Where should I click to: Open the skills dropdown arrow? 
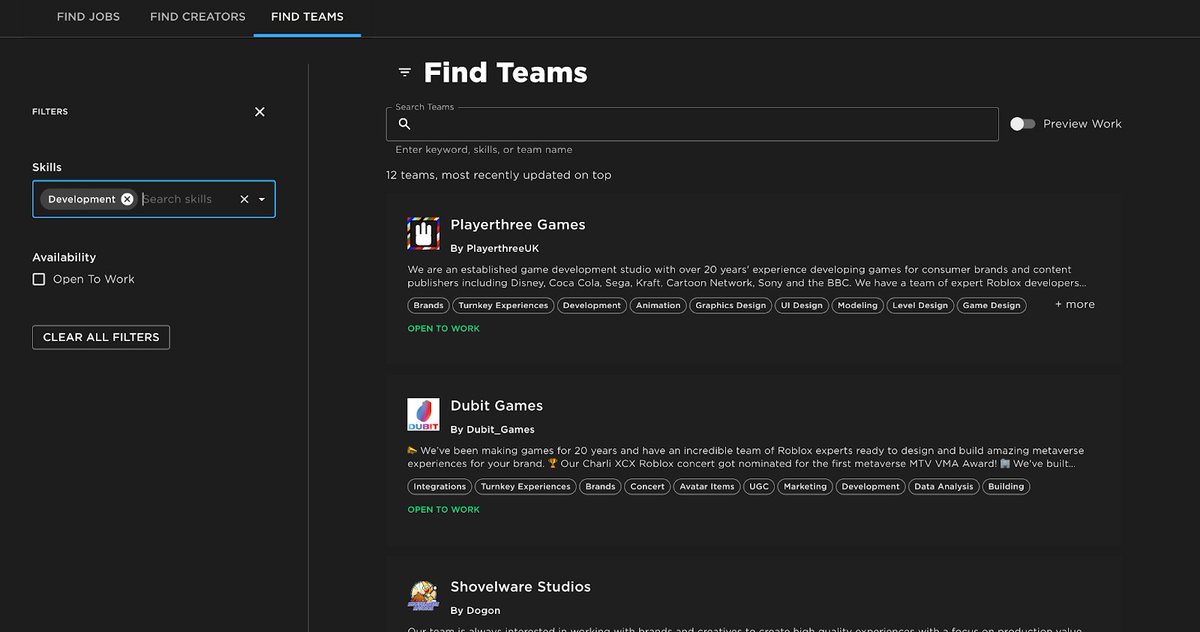point(261,198)
